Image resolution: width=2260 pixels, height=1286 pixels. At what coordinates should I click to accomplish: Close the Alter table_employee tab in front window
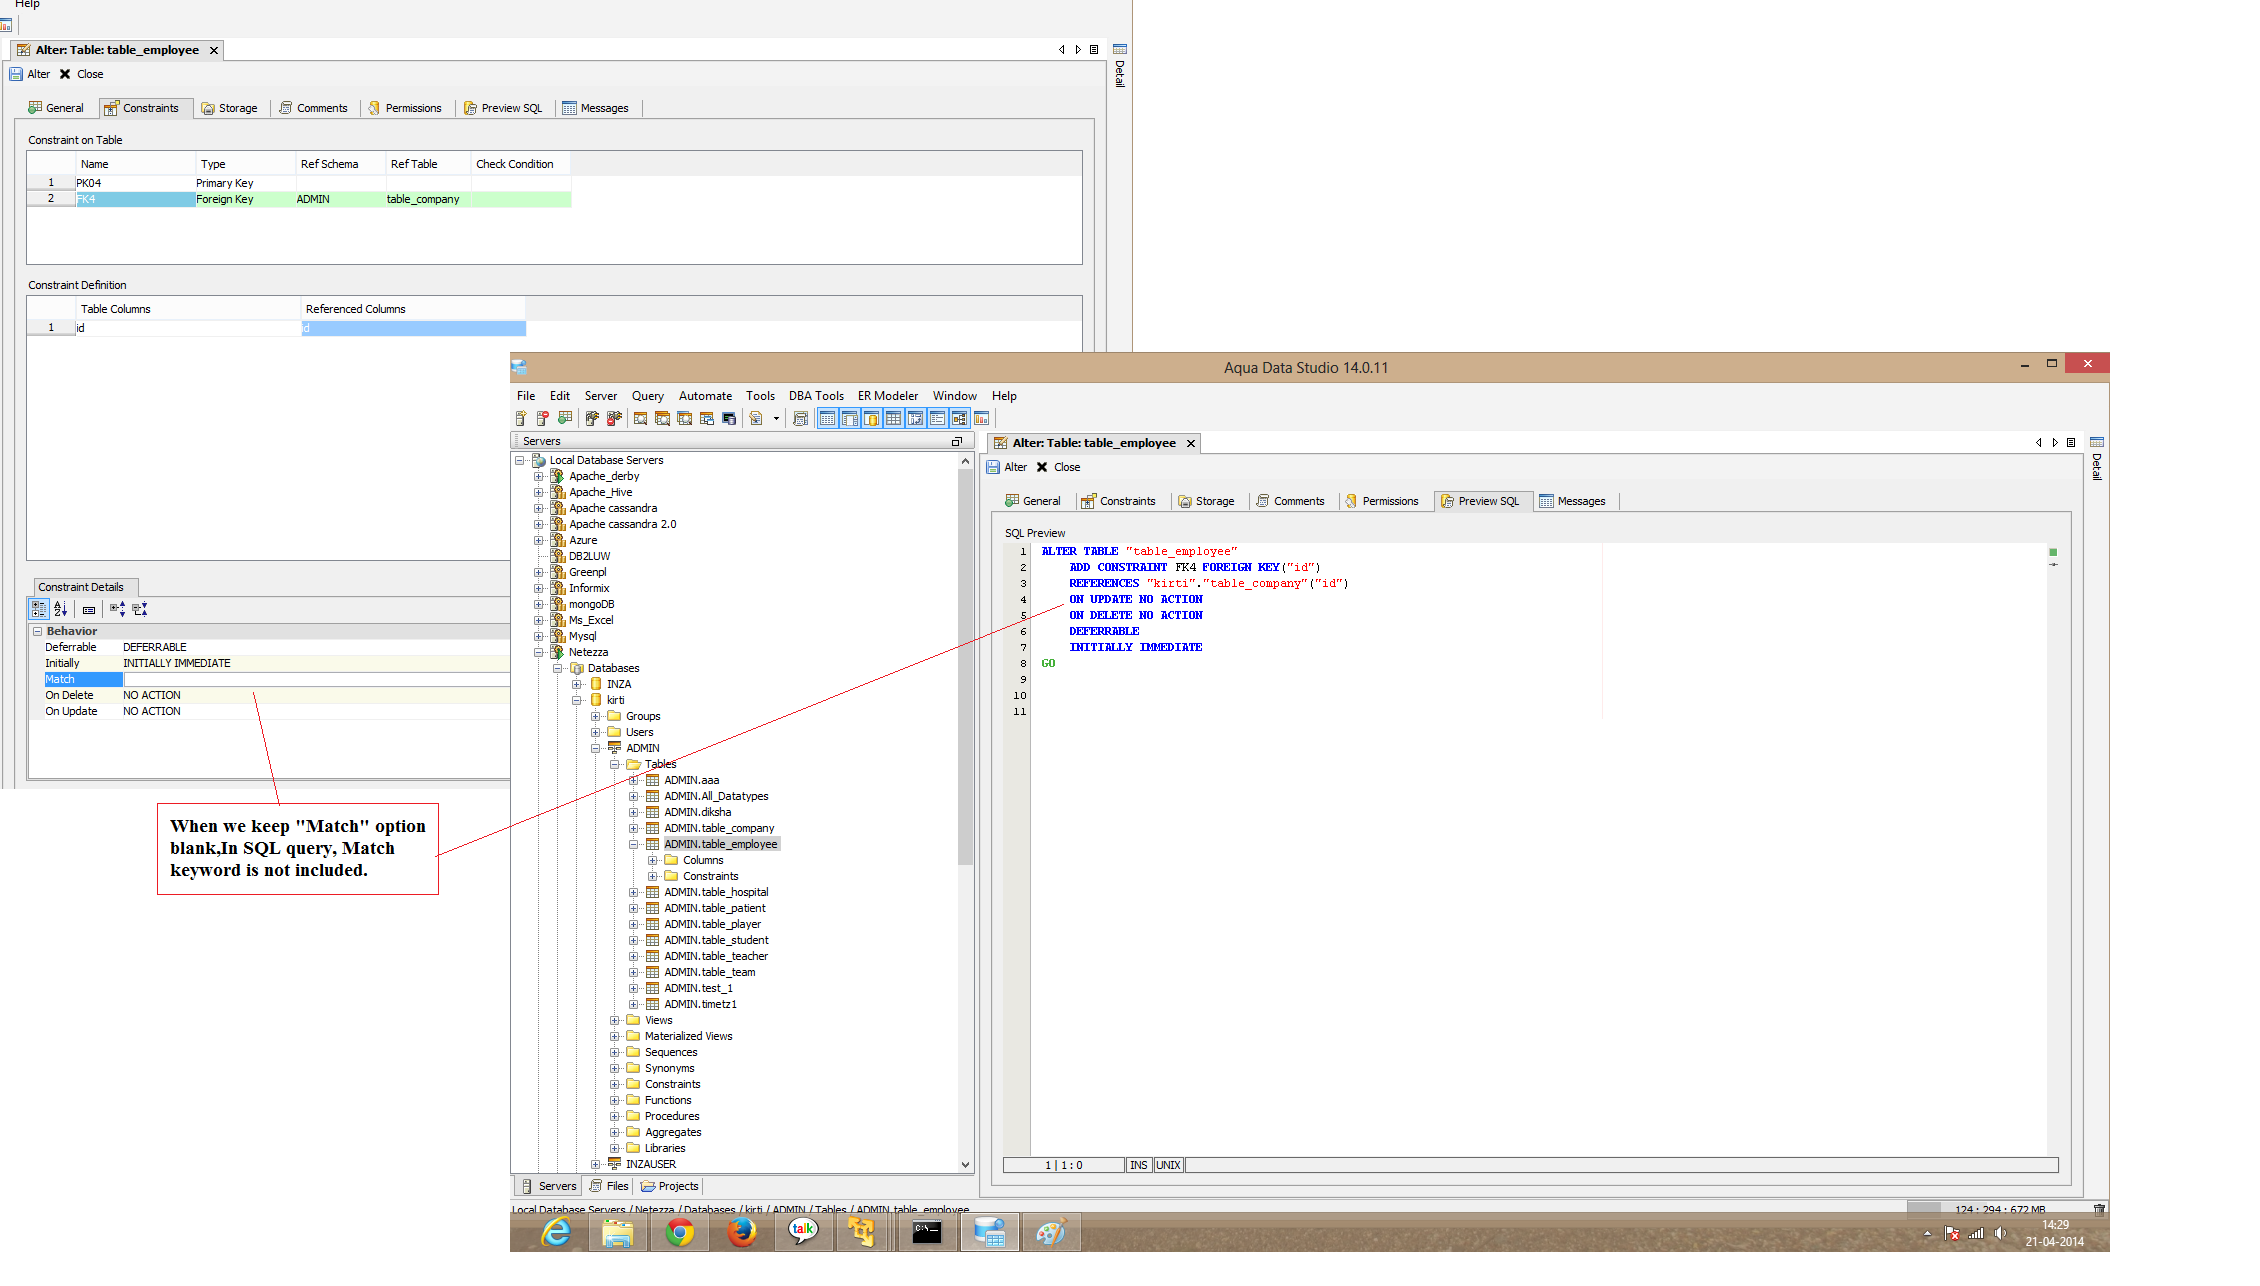(x=1191, y=444)
